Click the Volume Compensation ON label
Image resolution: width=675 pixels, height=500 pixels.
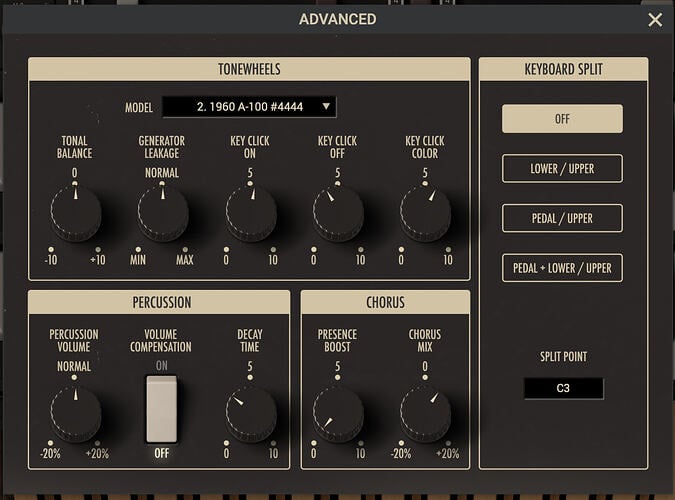(162, 366)
